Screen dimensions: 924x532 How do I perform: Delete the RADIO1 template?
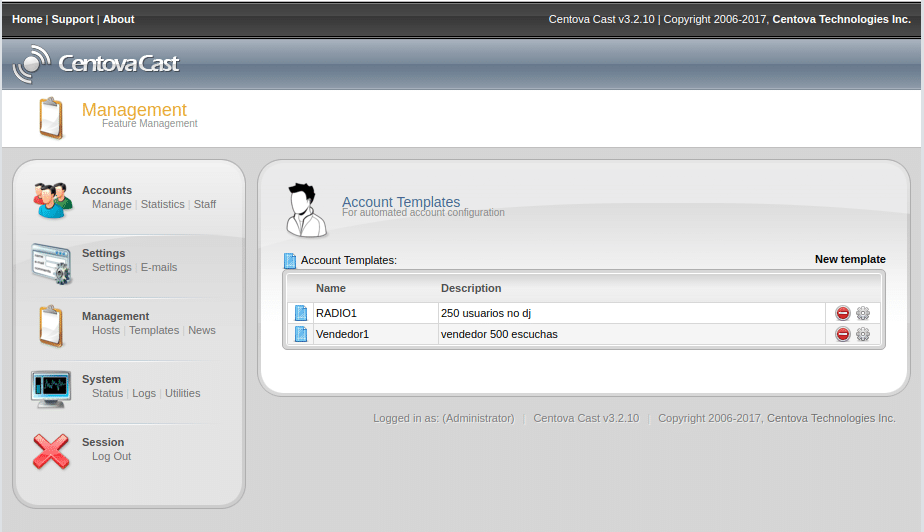[x=843, y=313]
